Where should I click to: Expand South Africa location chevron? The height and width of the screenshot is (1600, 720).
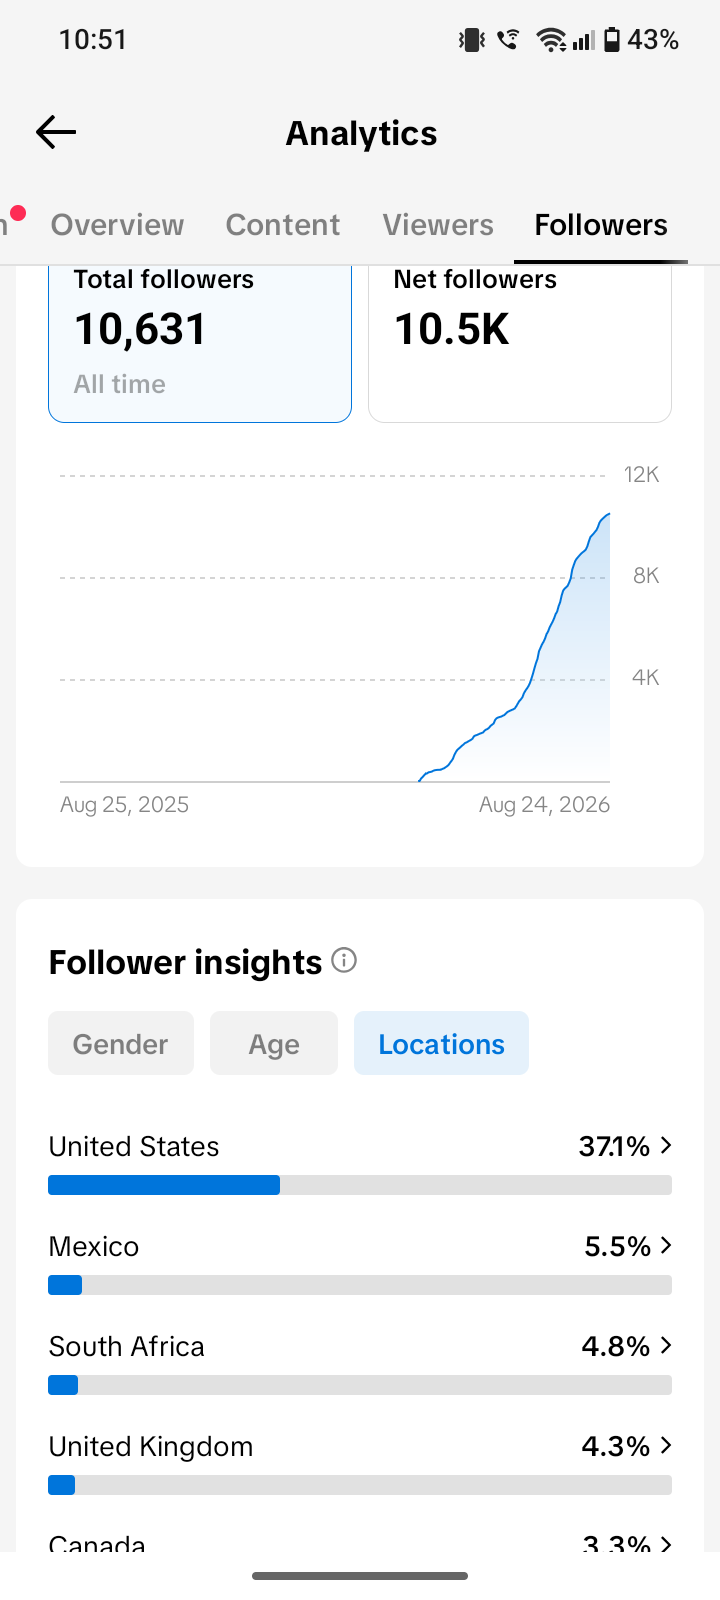666,1345
